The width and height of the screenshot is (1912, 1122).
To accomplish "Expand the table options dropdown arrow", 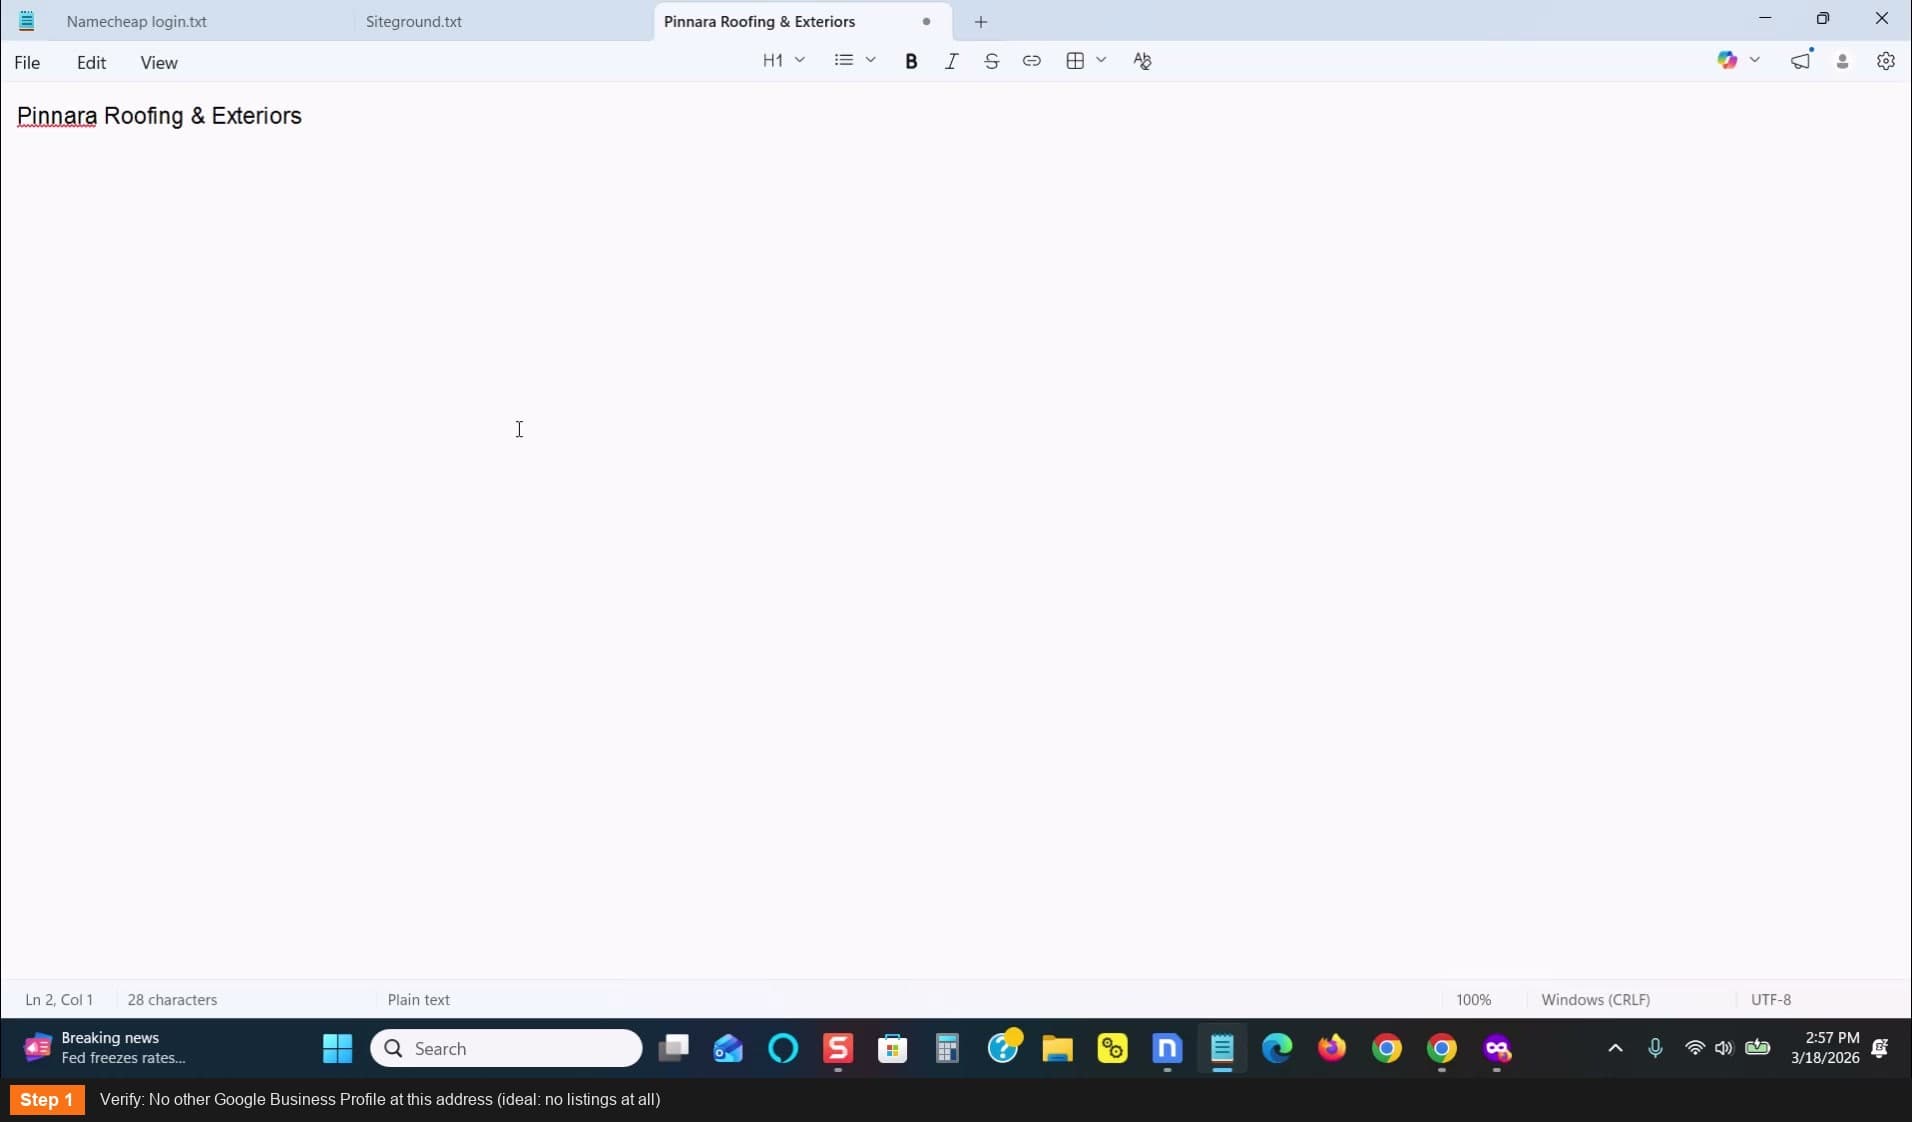I will [1101, 61].
